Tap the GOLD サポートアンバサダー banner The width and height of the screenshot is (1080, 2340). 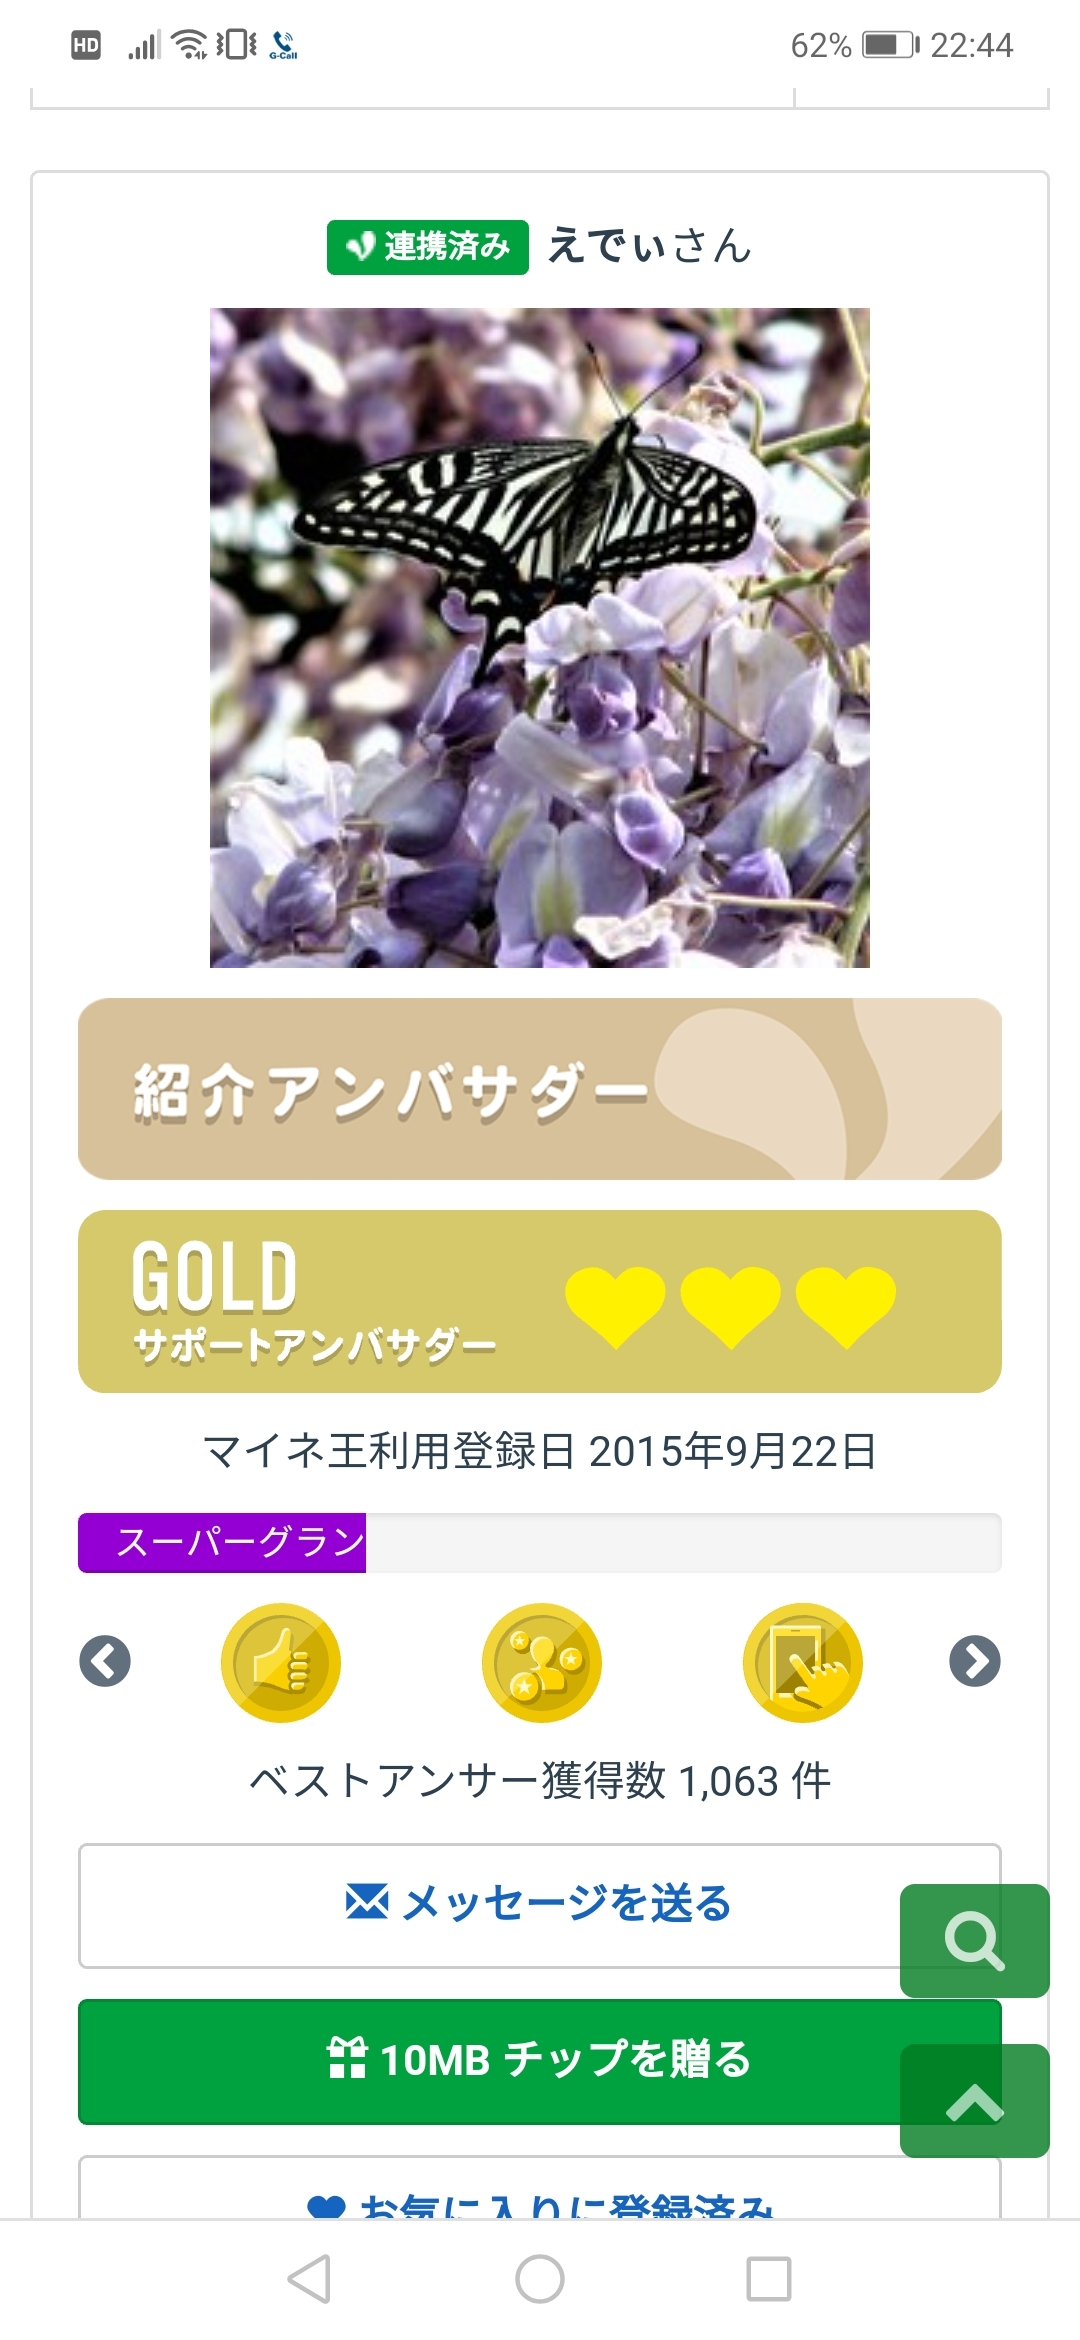(x=540, y=1301)
